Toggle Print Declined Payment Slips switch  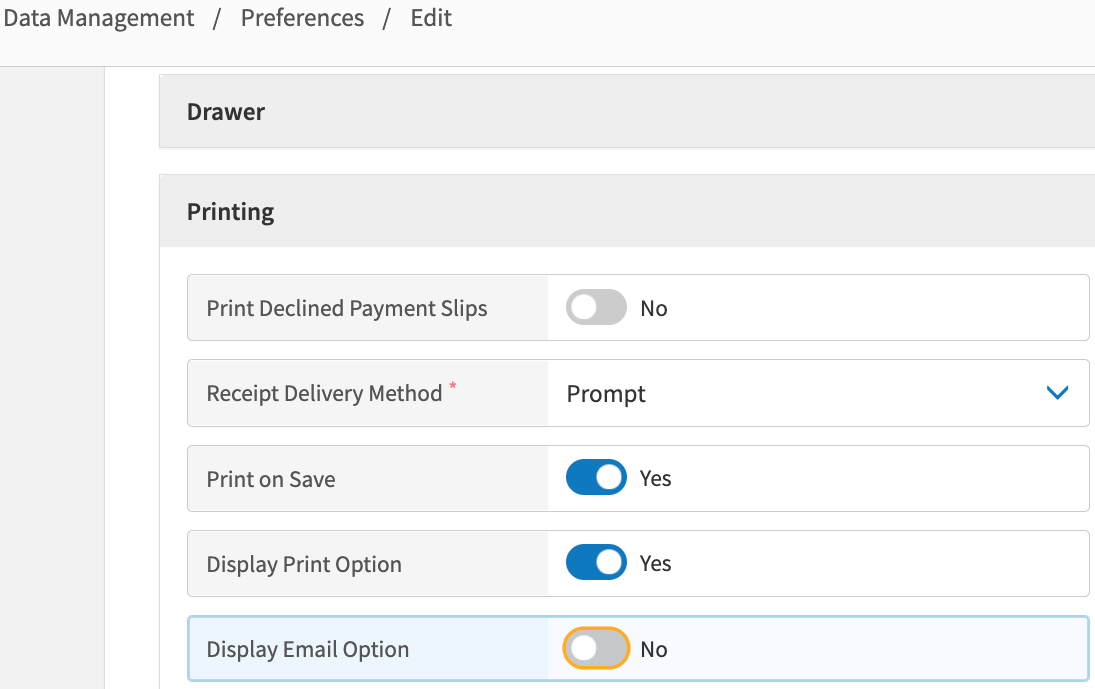pyautogui.click(x=596, y=308)
